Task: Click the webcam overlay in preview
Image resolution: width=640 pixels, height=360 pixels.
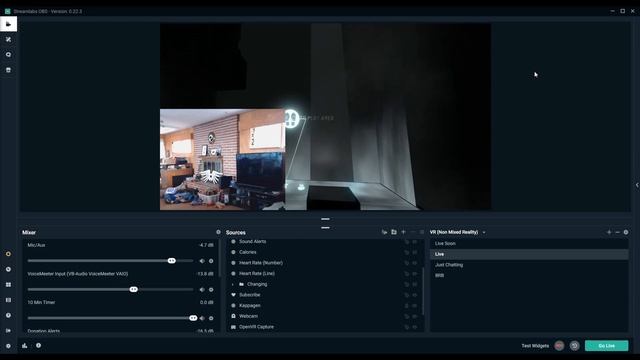Action: [222, 159]
